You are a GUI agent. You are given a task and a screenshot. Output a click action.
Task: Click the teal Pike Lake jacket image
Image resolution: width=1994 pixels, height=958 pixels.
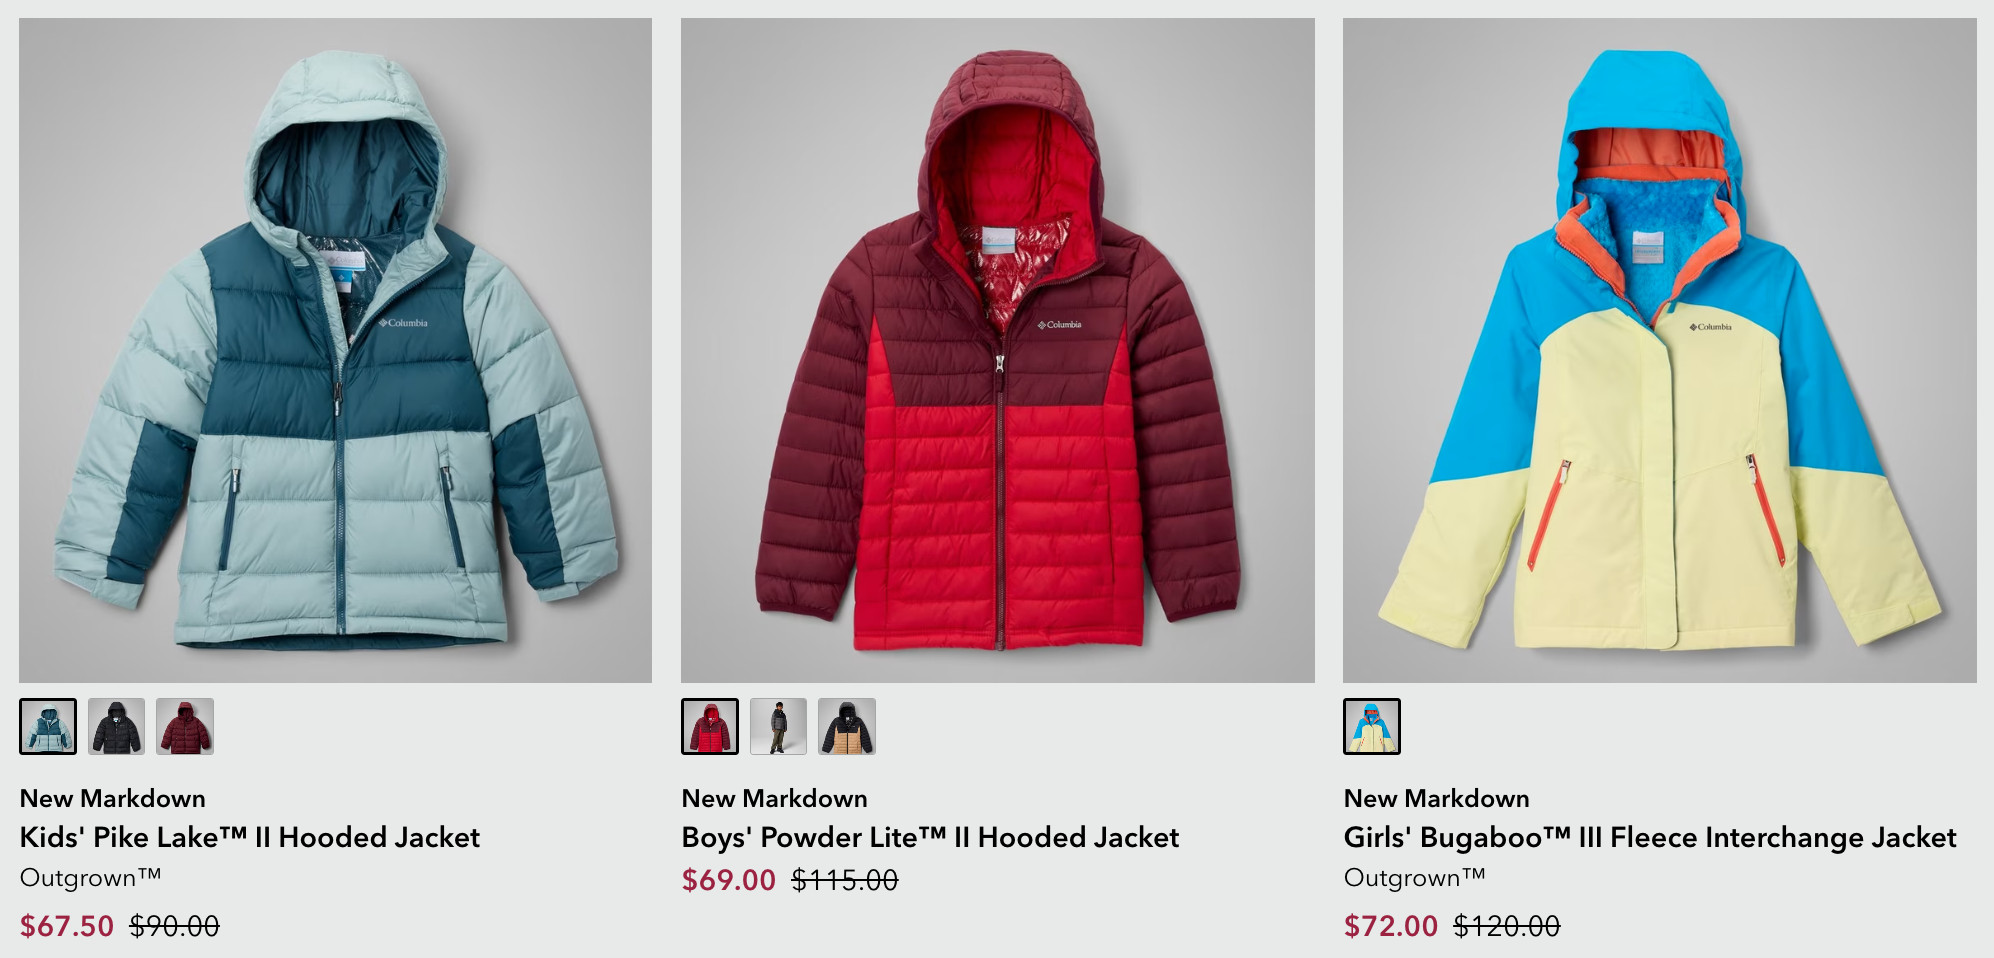point(335,350)
